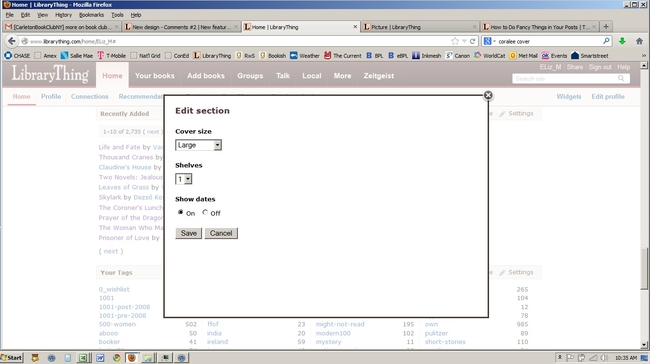650x364 pixels.
Task: Open the Tools menu
Action: [x=117, y=15]
